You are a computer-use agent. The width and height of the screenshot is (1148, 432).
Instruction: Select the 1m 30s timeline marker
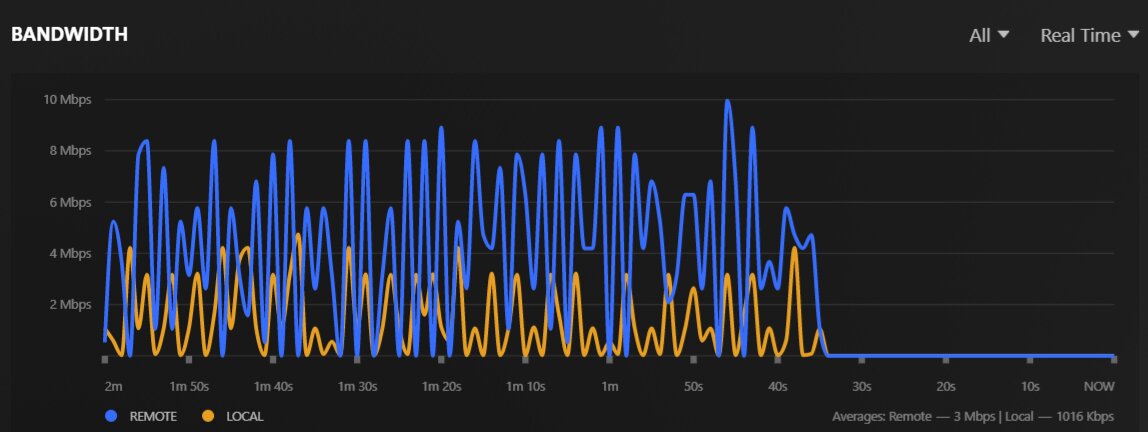357,387
